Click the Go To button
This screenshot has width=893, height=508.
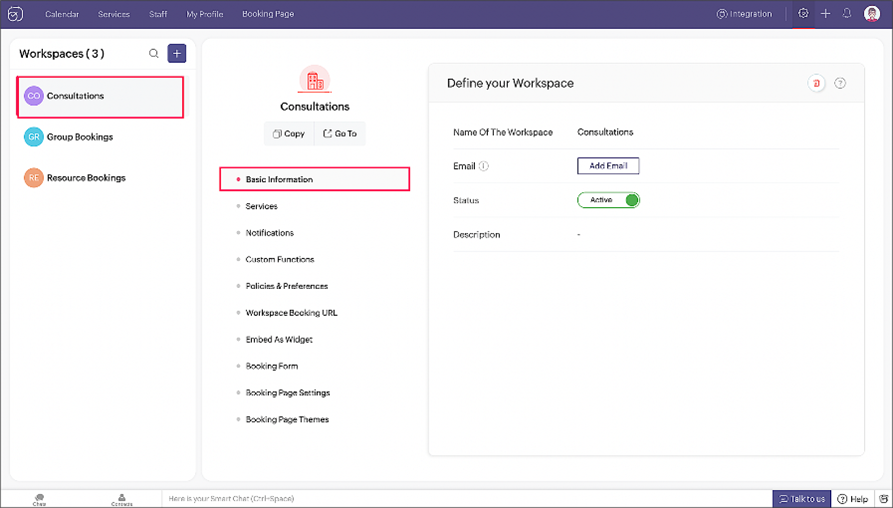click(340, 134)
